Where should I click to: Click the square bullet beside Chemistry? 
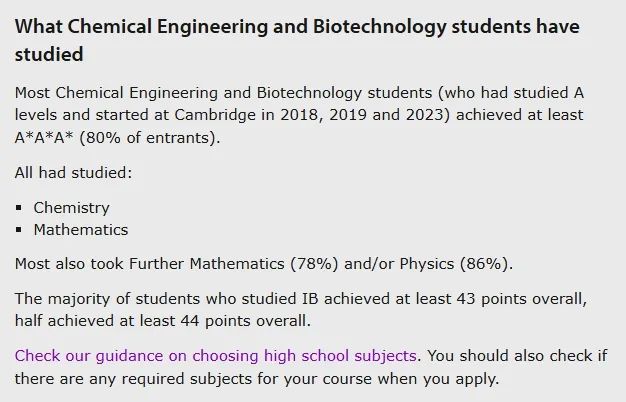click(x=19, y=208)
